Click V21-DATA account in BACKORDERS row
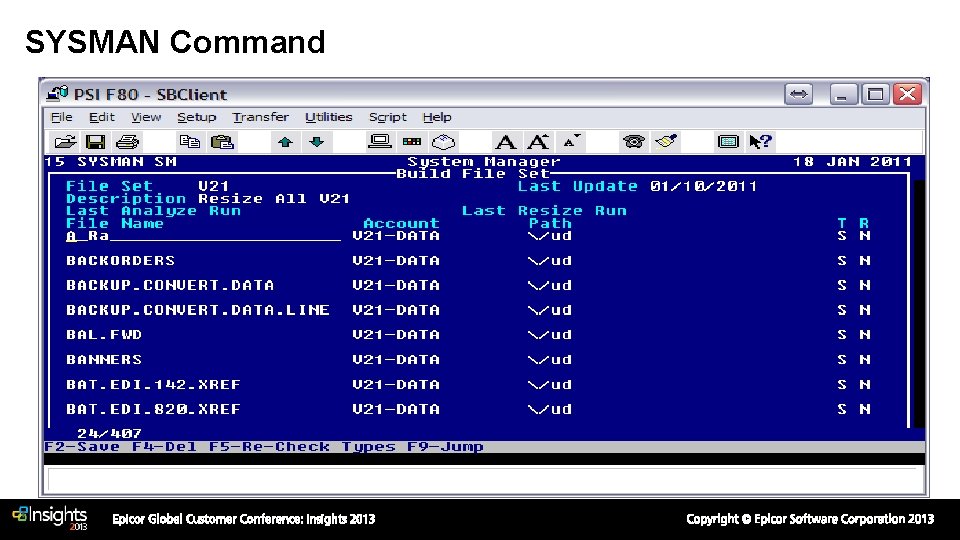960x540 pixels. (396, 261)
